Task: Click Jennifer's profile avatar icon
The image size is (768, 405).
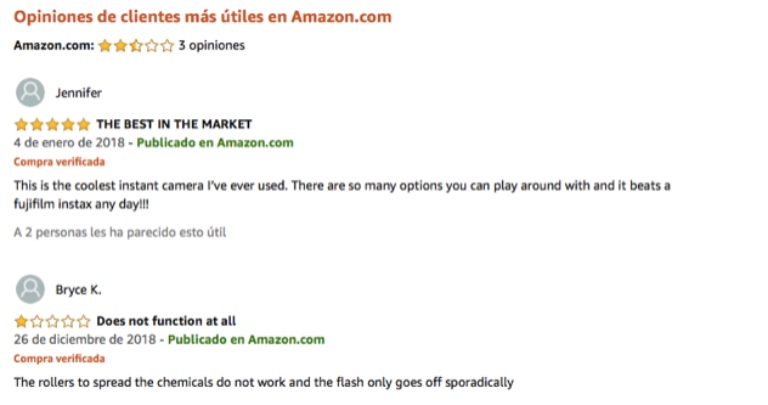Action: pyautogui.click(x=30, y=93)
